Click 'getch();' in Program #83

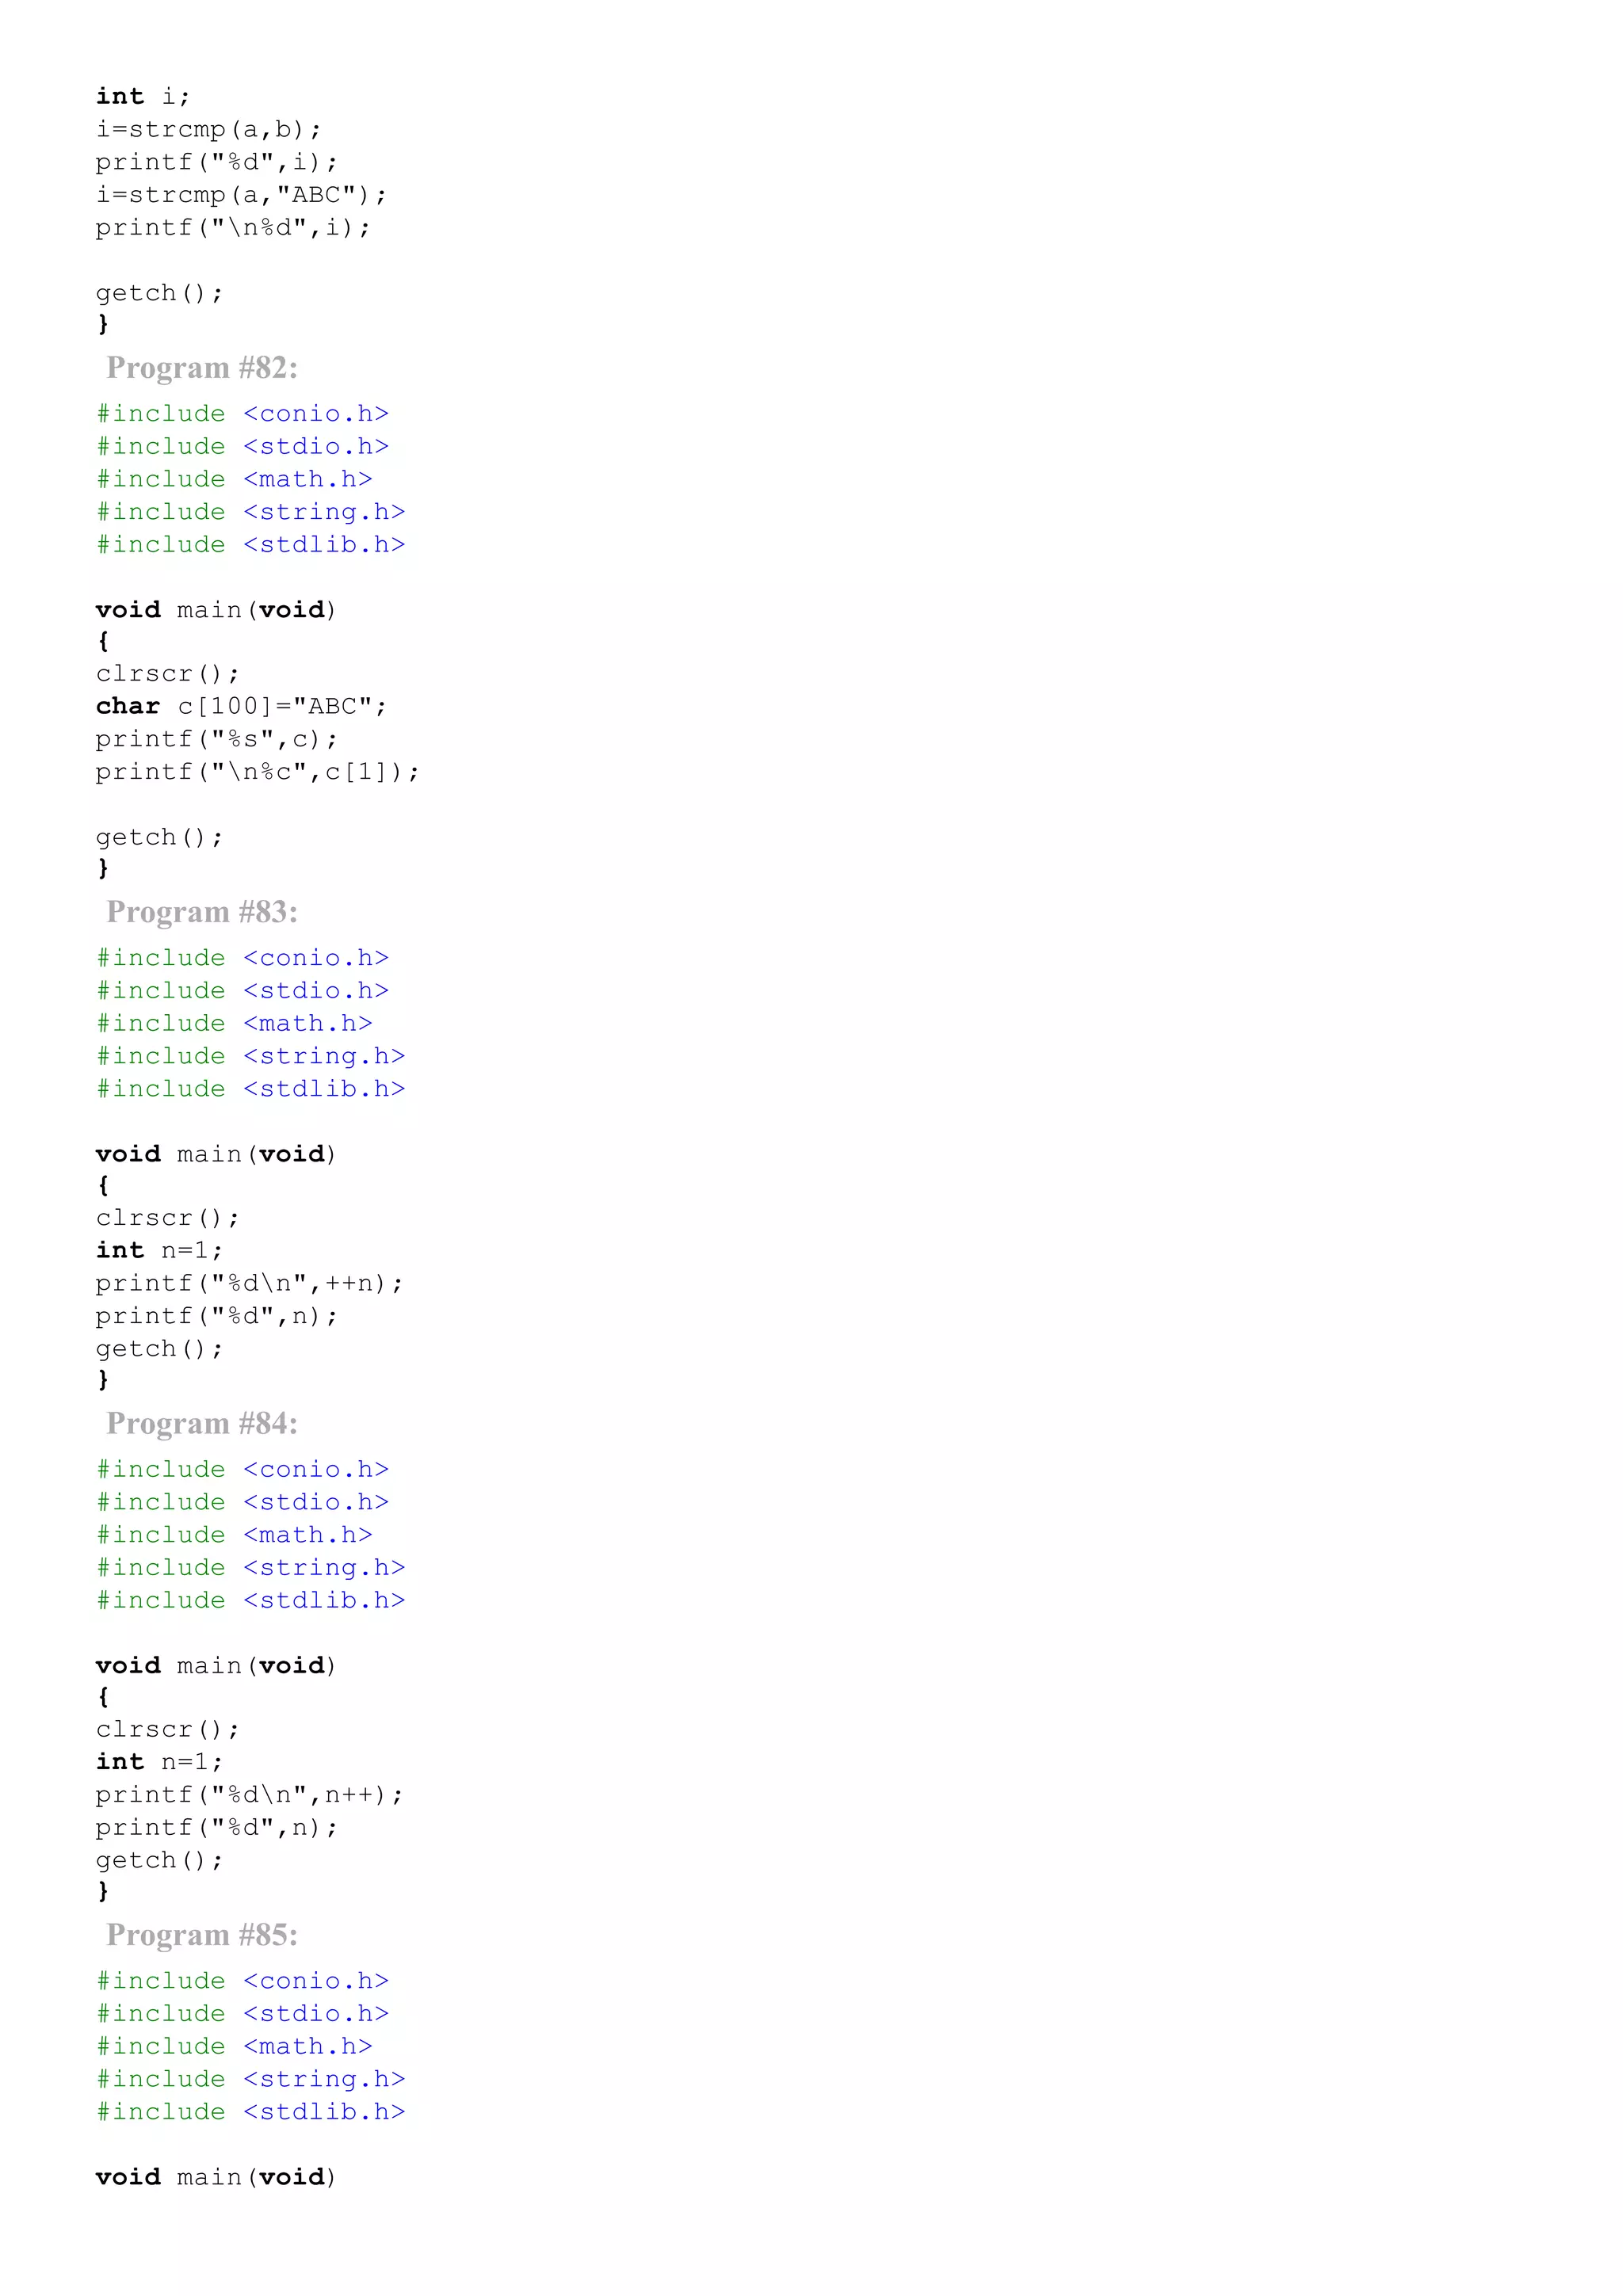(160, 1349)
